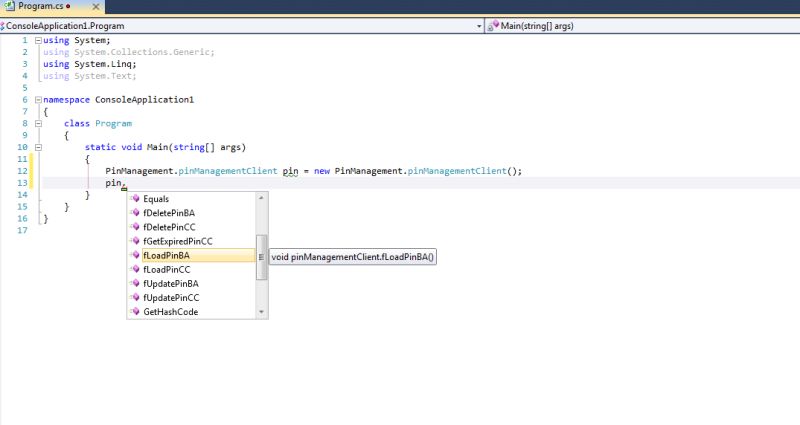Image resolution: width=800 pixels, height=425 pixels.
Task: Click 'using System.Text;' on line 4
Action: pos(90,76)
